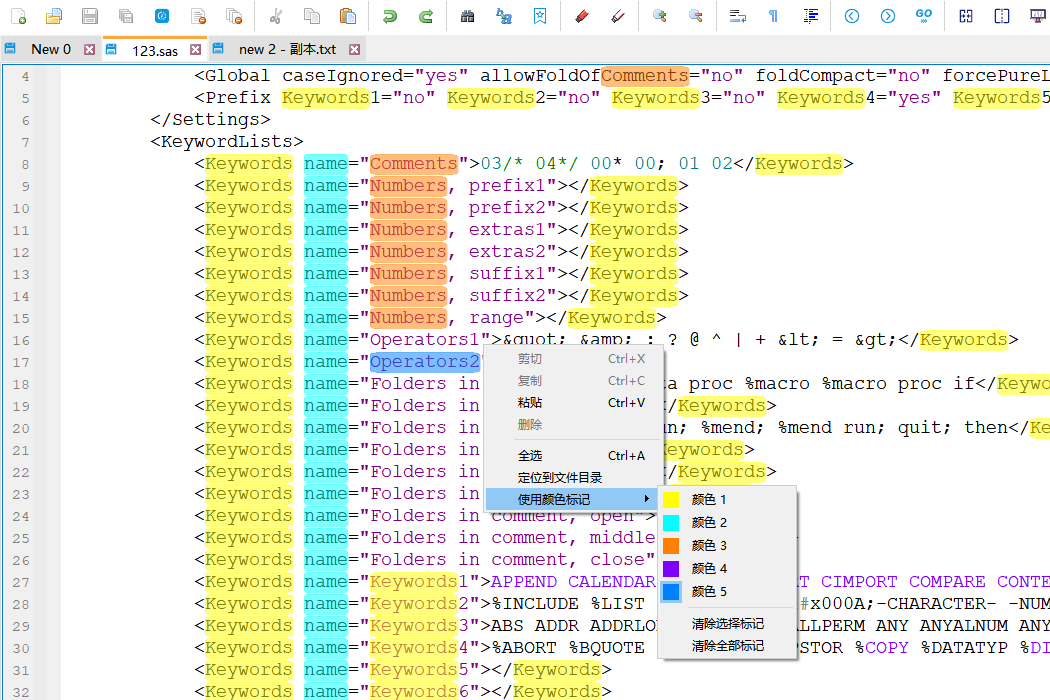Close the 123.sas tab

click(195, 50)
